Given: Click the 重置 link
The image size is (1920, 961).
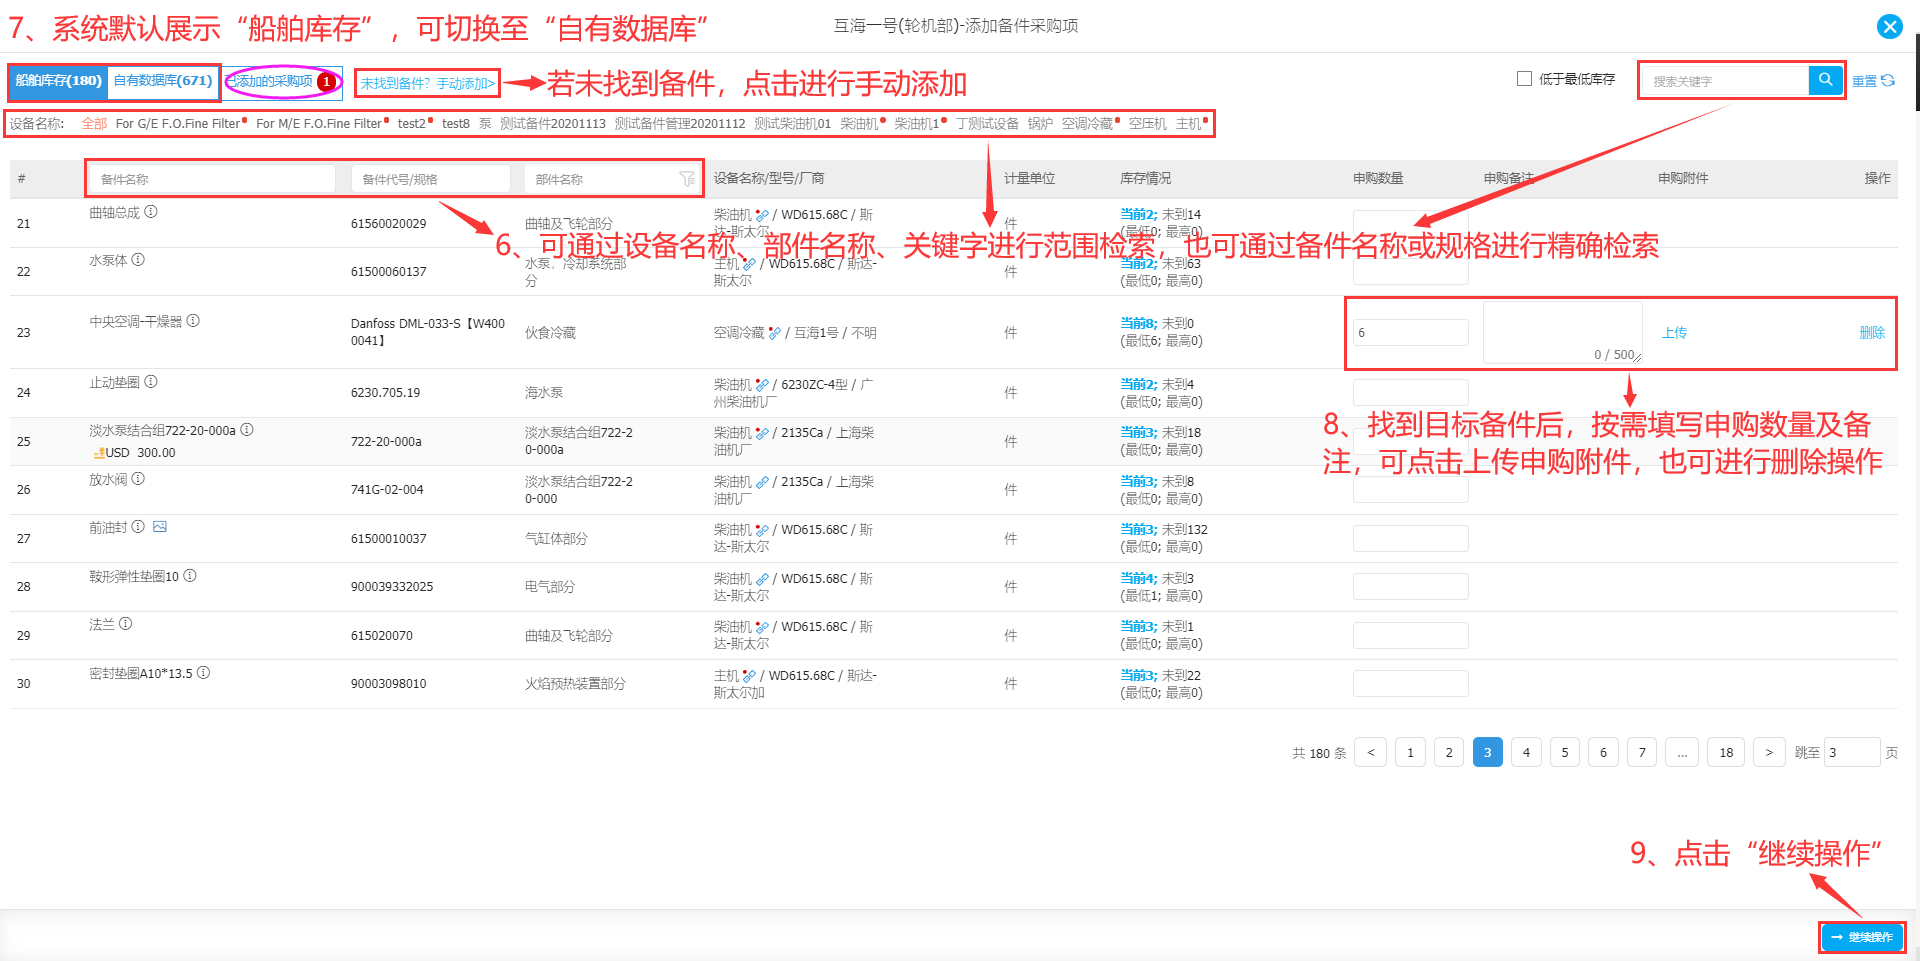Looking at the screenshot, I should click(x=1864, y=81).
